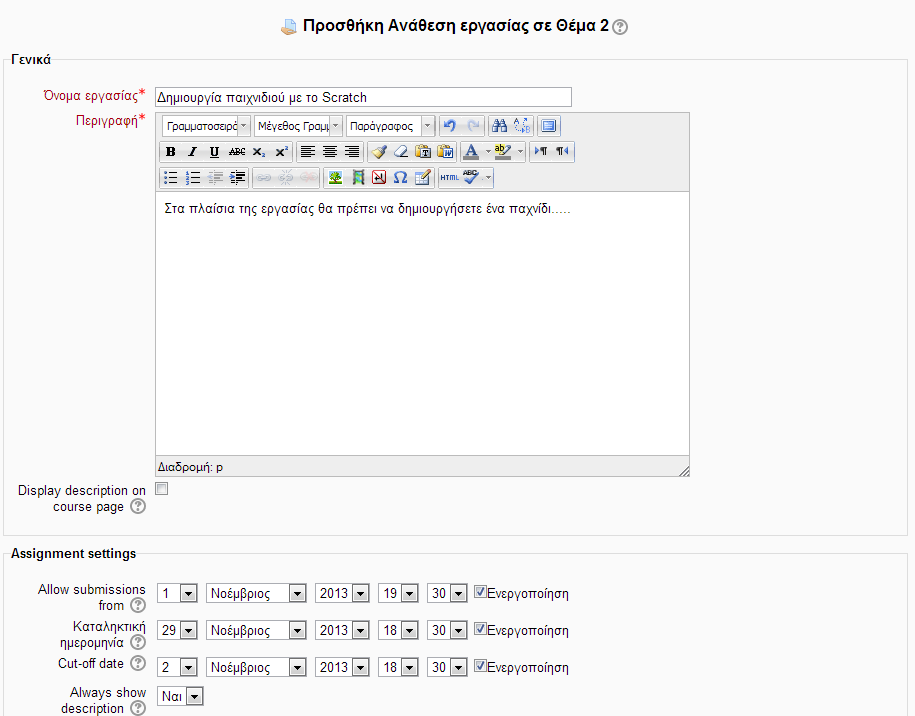
Task: Toggle italic formatting in the editor
Action: (x=192, y=152)
